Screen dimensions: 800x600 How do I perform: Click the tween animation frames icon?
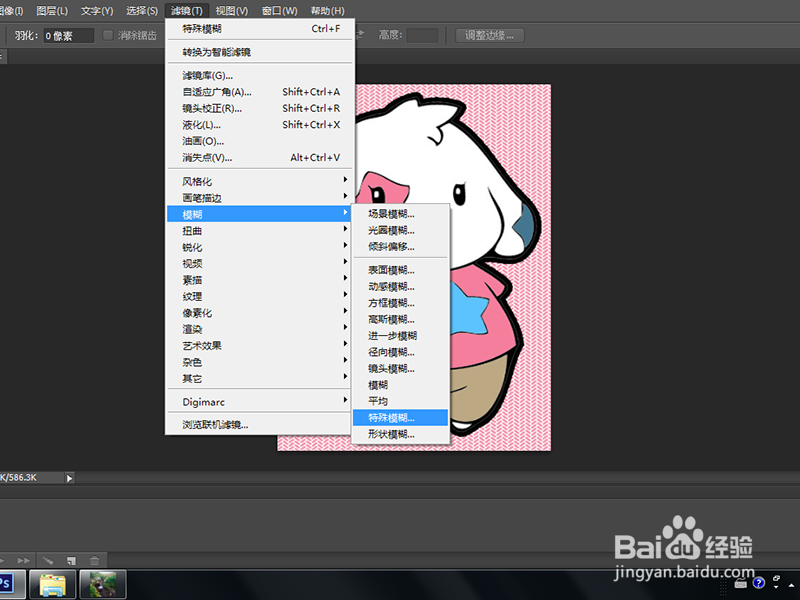tap(47, 560)
